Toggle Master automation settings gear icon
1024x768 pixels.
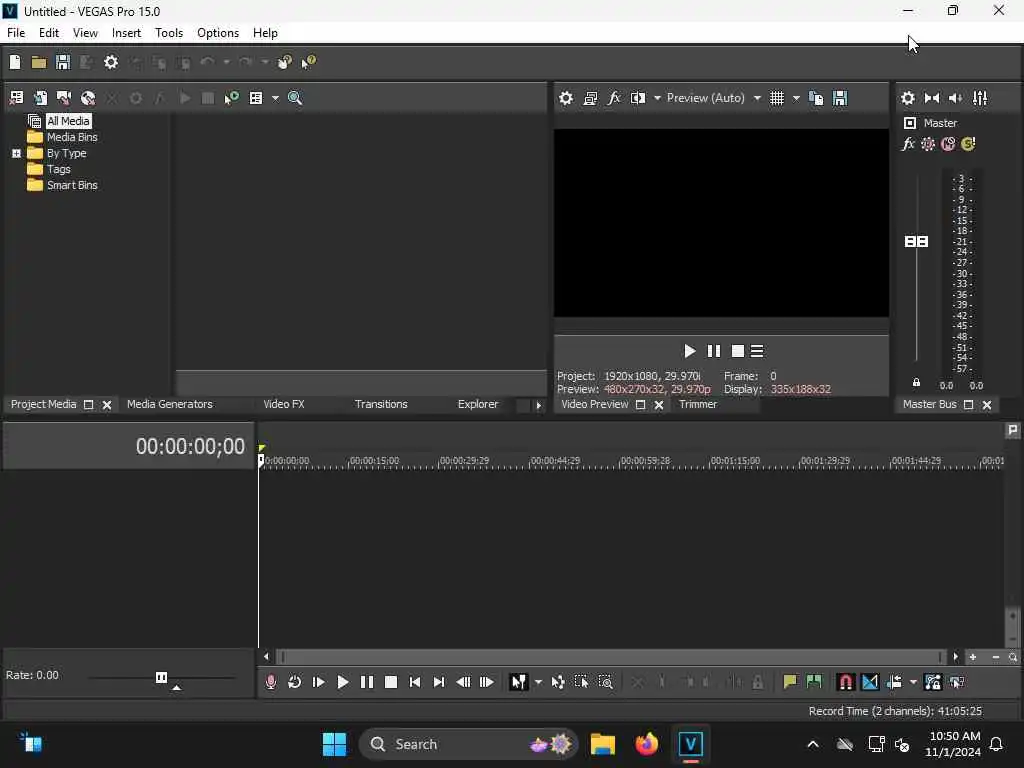pyautogui.click(x=928, y=144)
